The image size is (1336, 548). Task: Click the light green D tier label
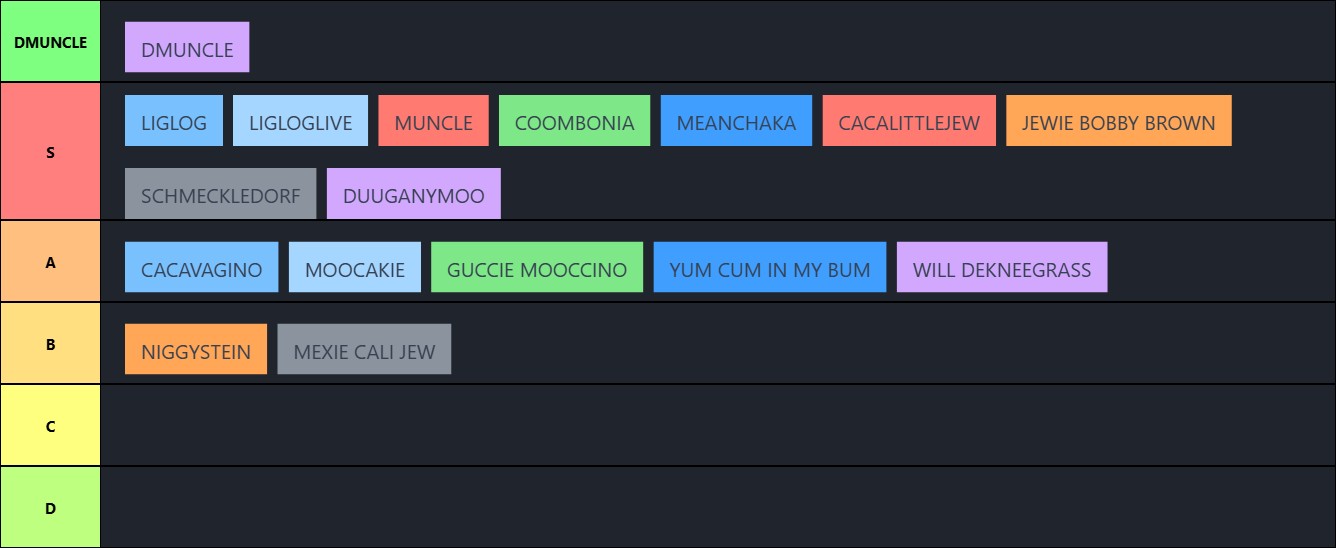tap(50, 508)
